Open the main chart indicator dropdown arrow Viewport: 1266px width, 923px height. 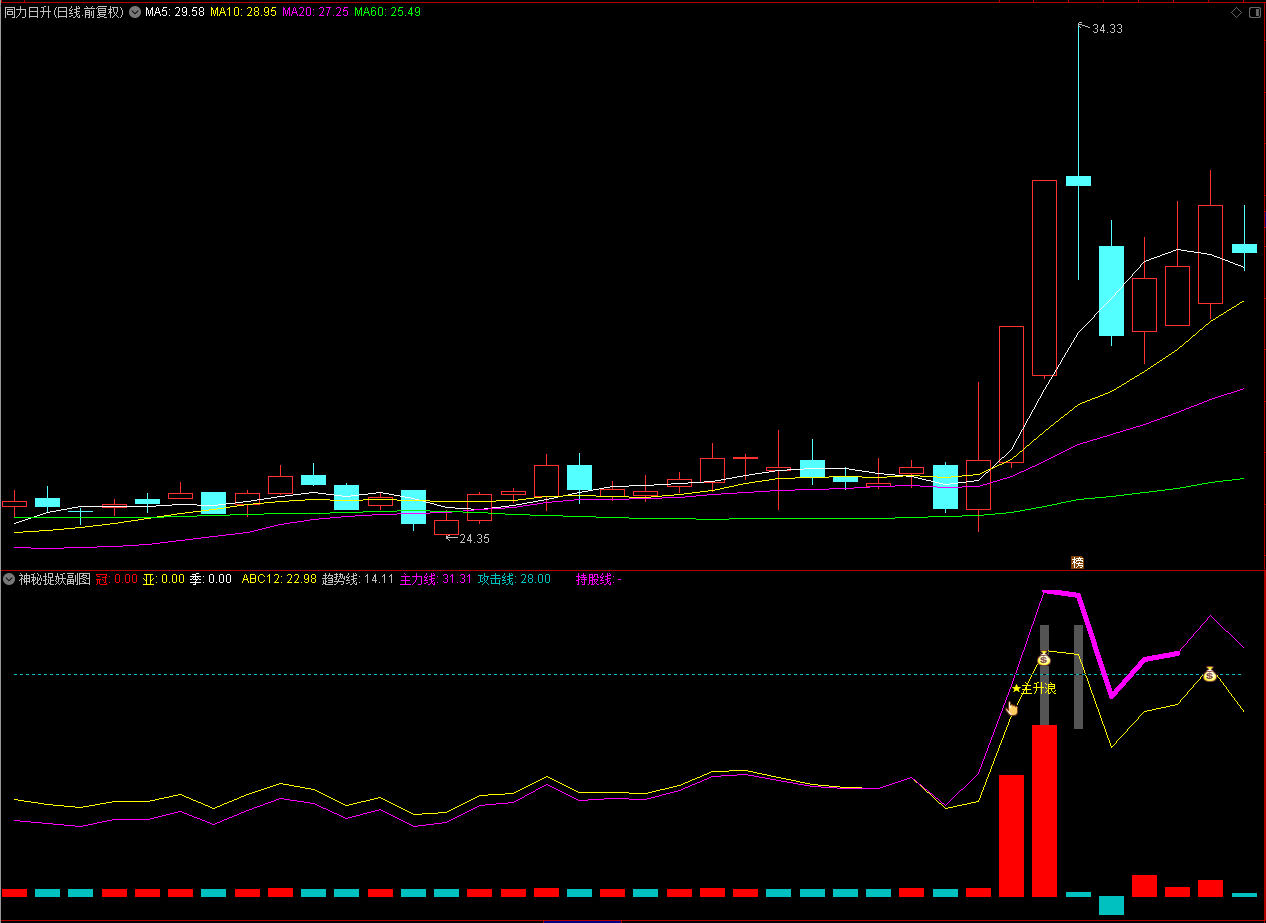click(x=135, y=12)
